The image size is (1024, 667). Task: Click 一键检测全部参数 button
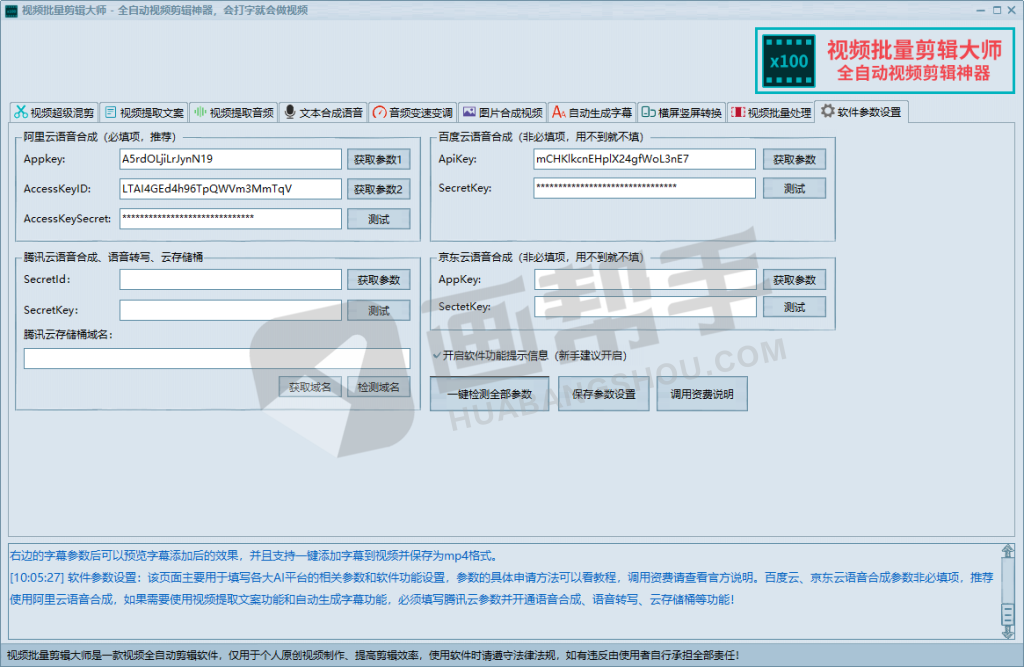pos(489,394)
